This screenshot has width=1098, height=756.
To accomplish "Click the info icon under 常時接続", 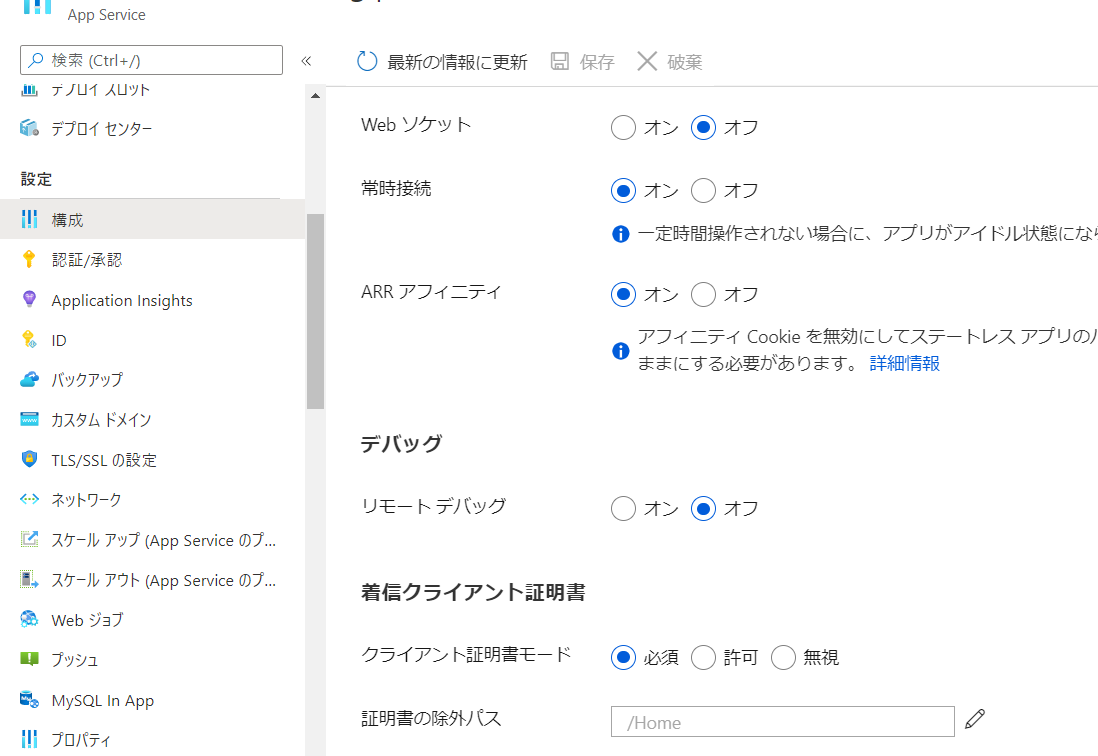I will (620, 234).
